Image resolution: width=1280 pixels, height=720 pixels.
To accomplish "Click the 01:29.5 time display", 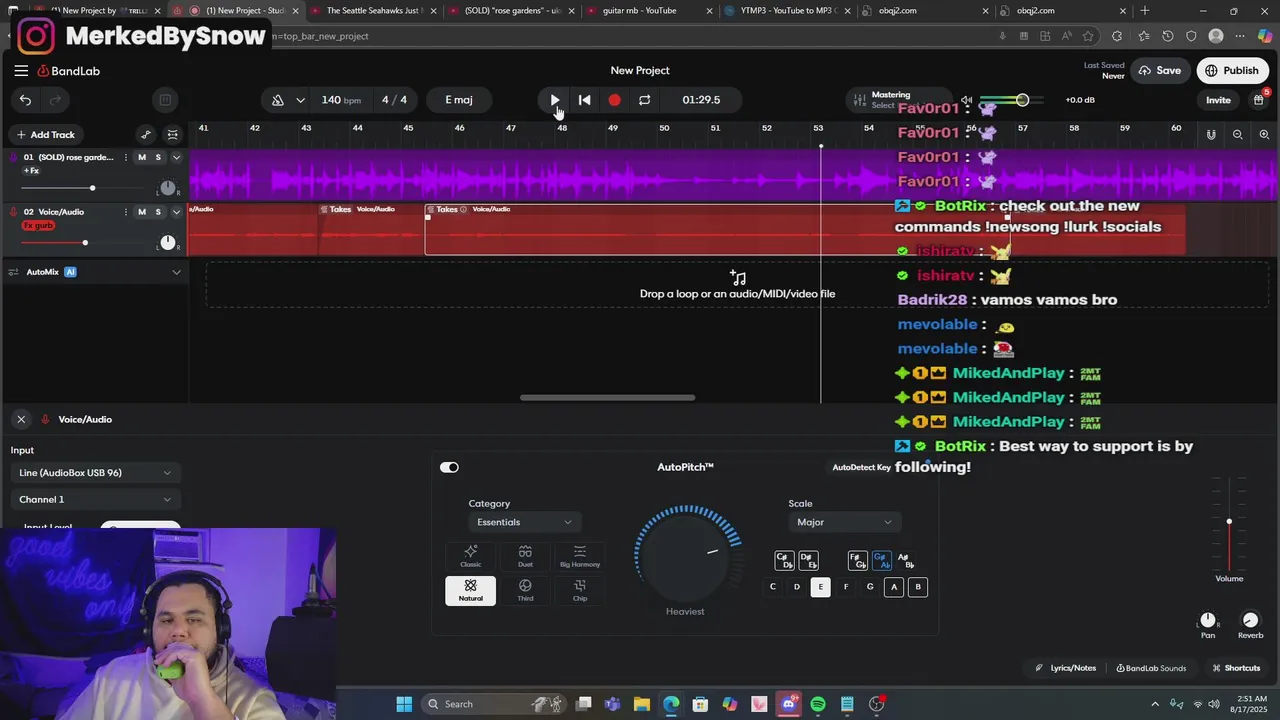I will (701, 100).
